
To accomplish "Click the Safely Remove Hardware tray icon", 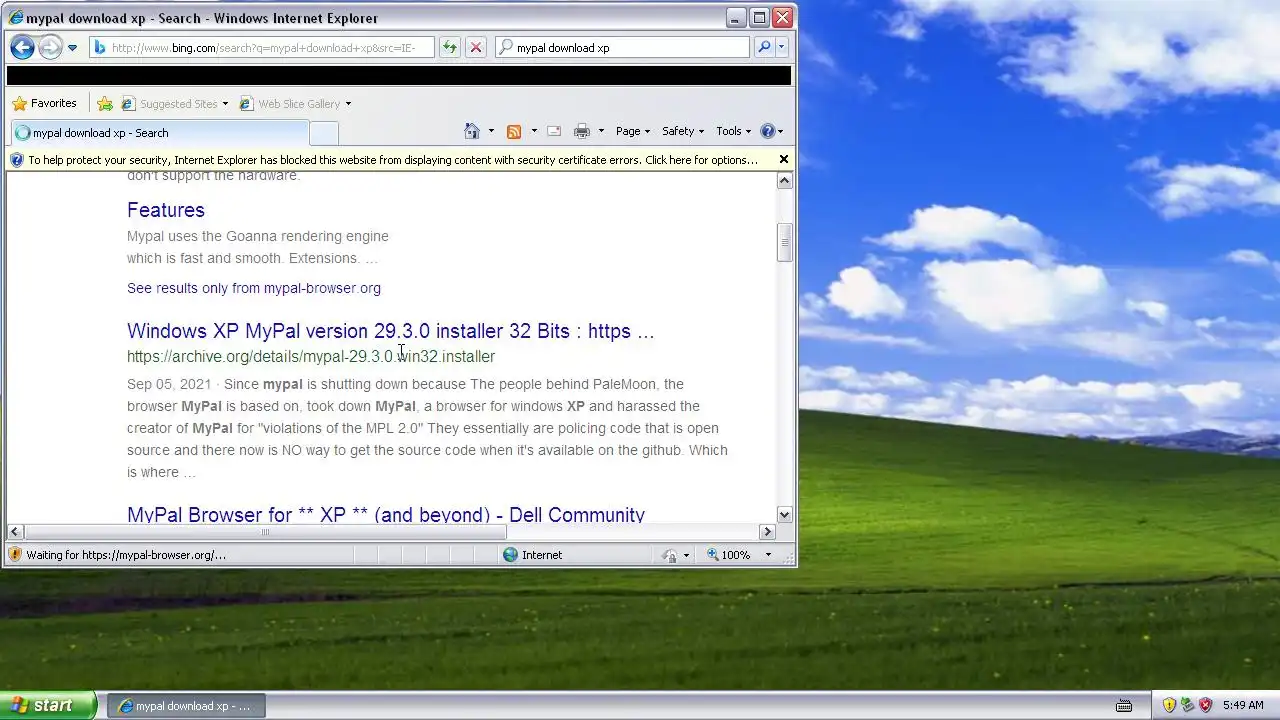I will point(1187,706).
